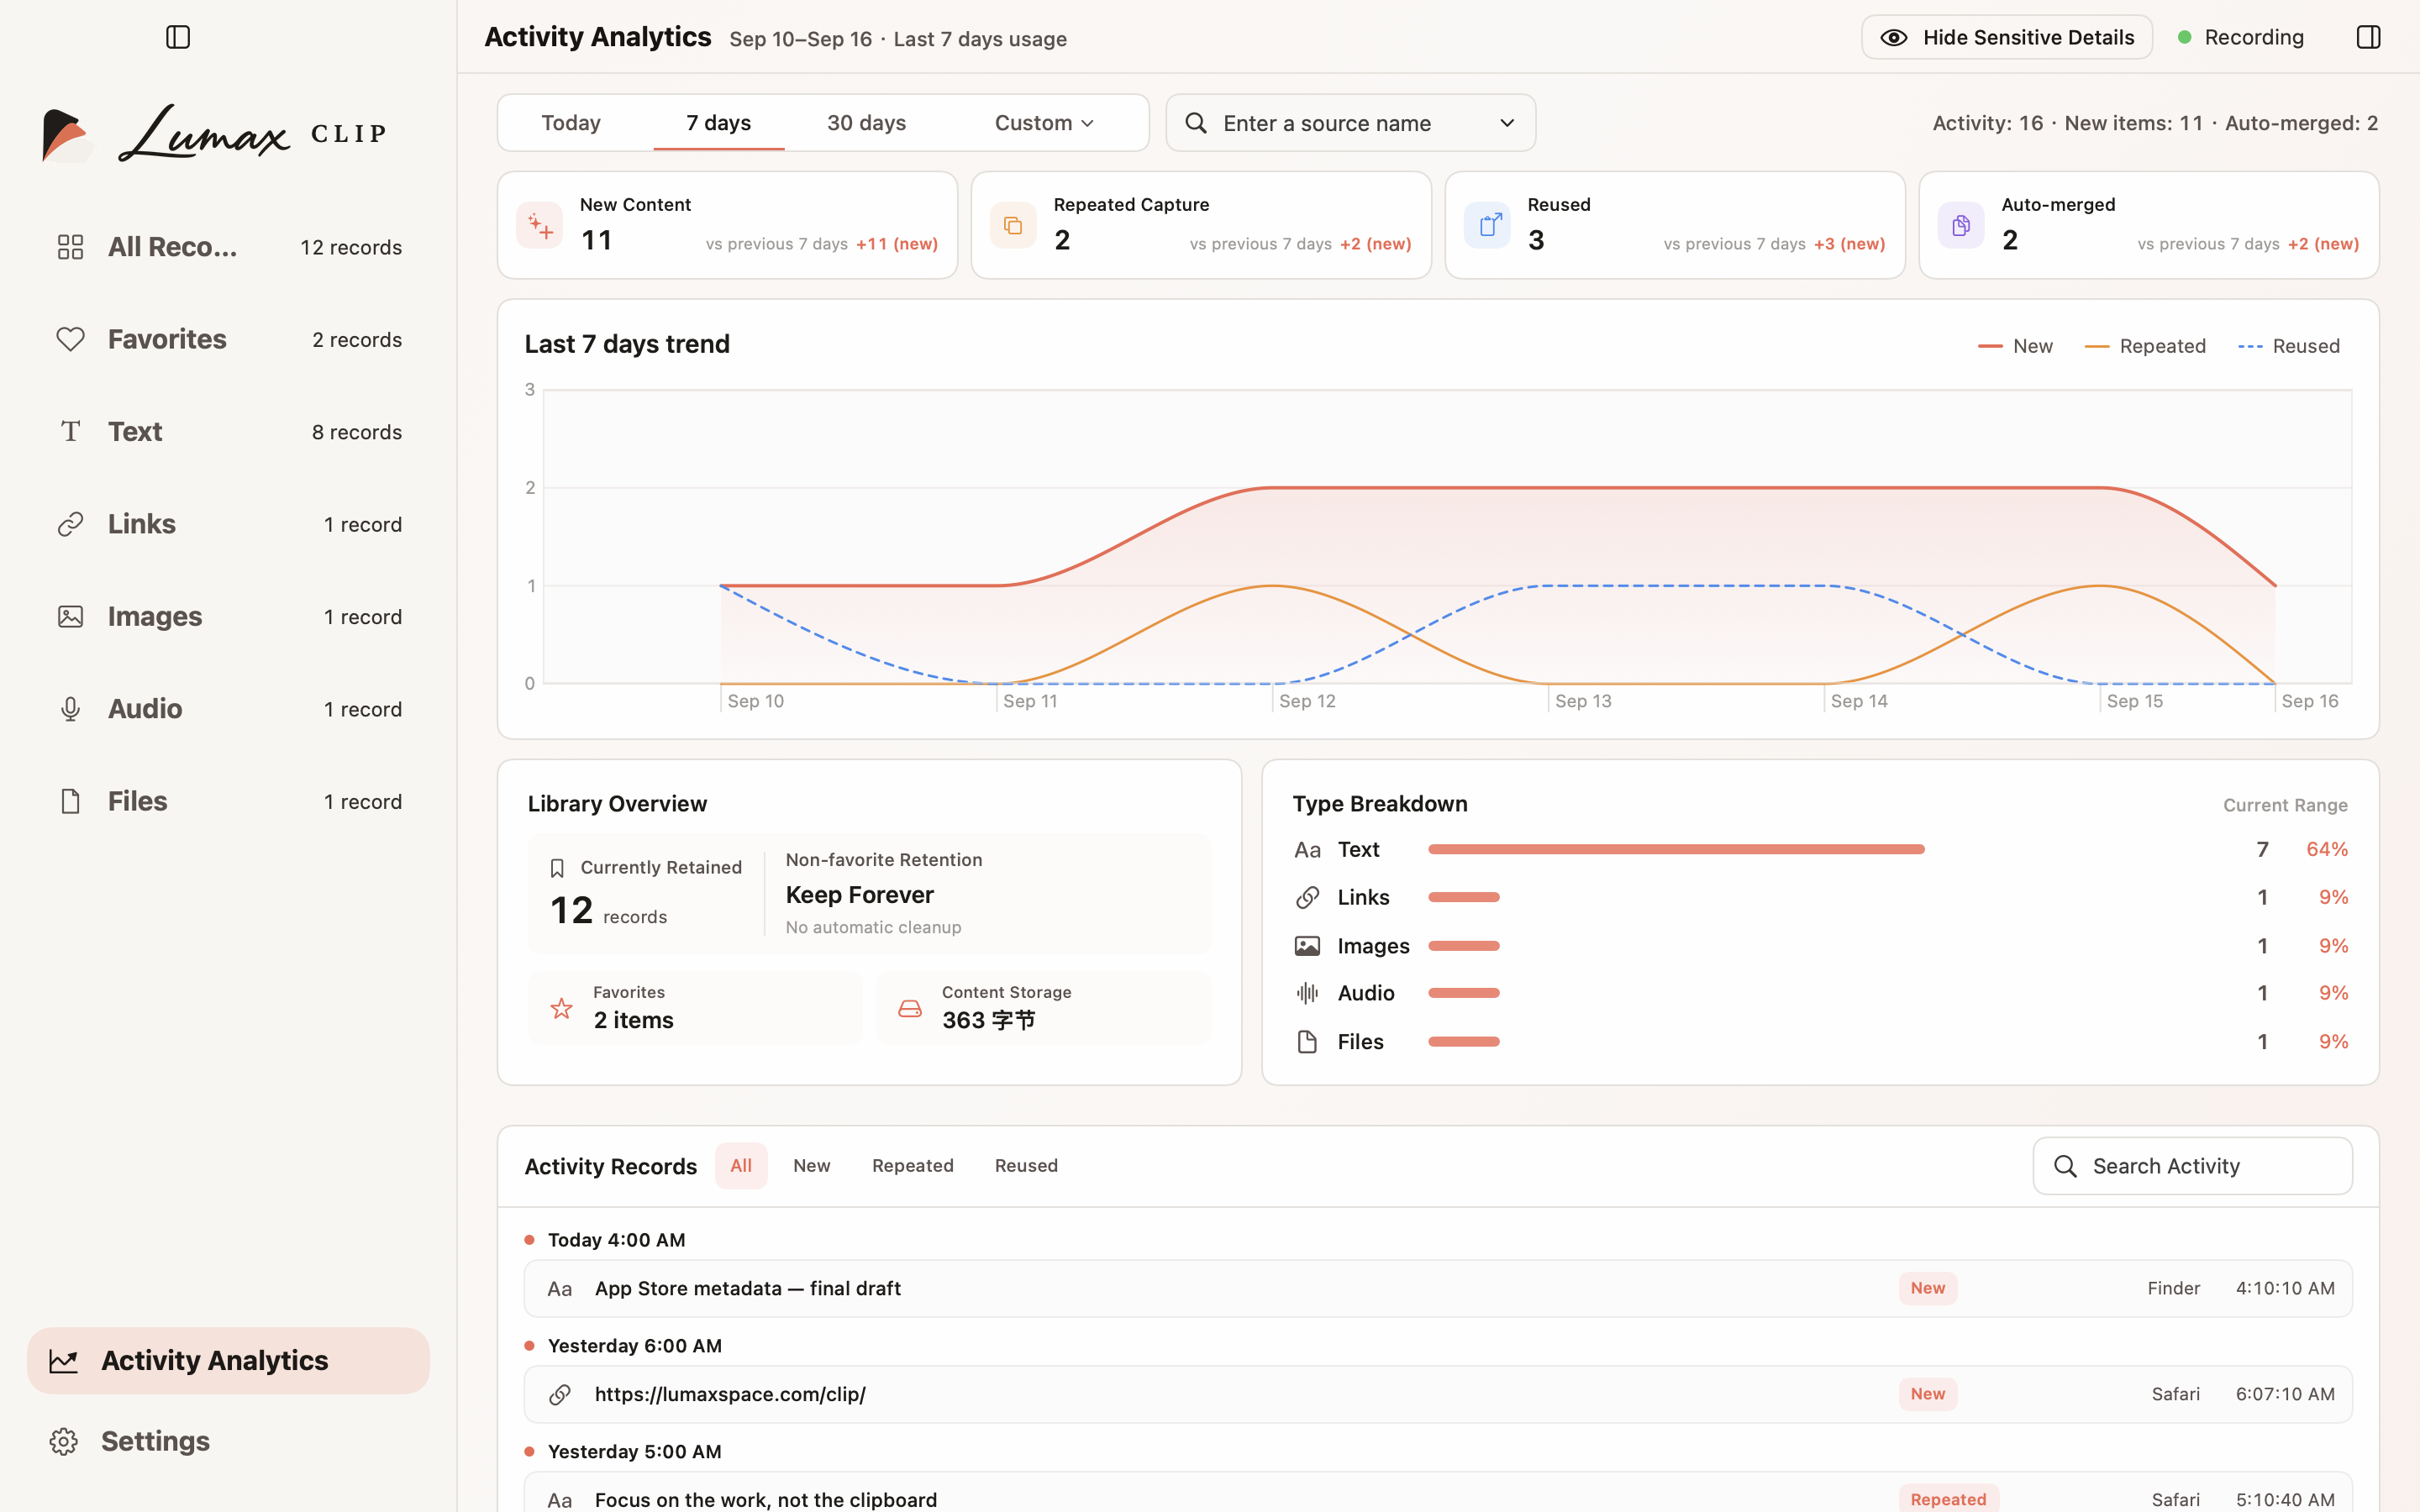This screenshot has height=1512, width=2420.
Task: Open Activity Analytics in the sidebar
Action: 228,1360
